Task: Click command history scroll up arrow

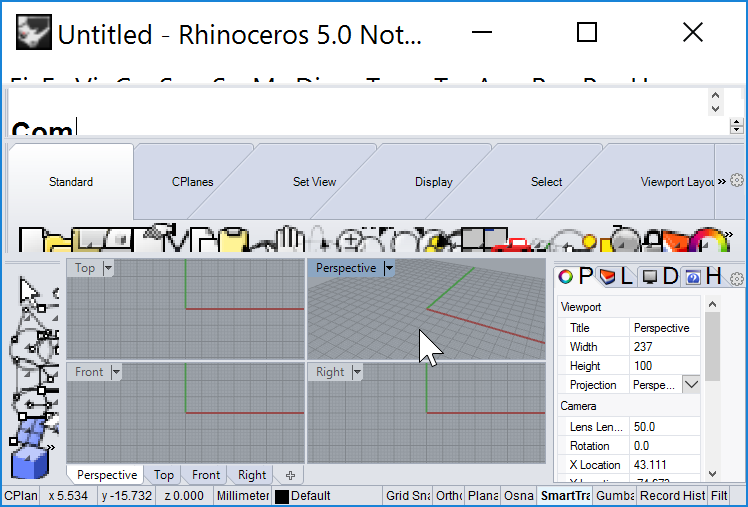Action: pos(715,95)
